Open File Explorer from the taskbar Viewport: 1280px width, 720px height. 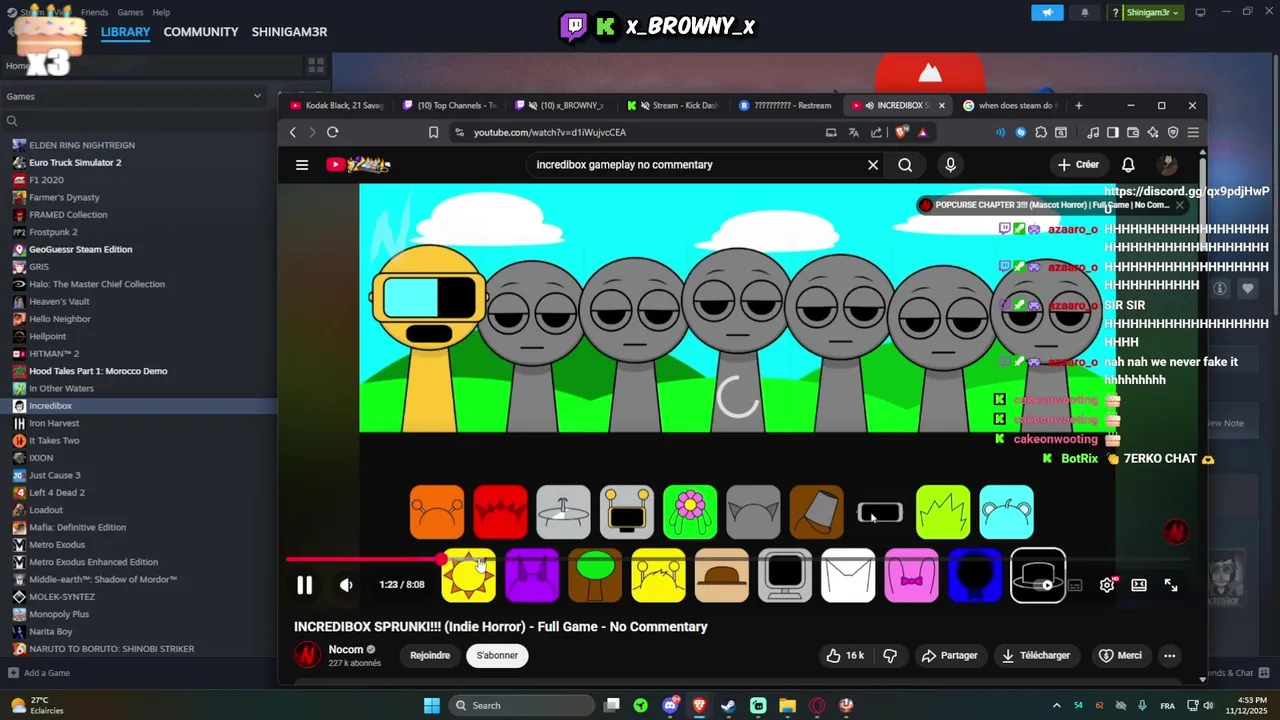tap(787, 705)
